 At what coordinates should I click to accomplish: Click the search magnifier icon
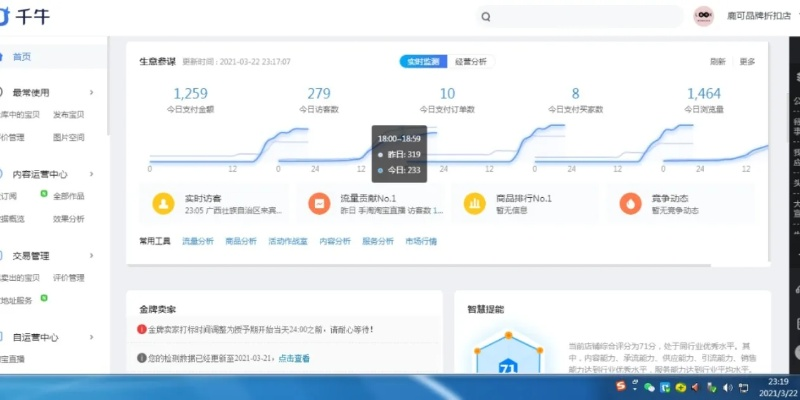pyautogui.click(x=486, y=17)
